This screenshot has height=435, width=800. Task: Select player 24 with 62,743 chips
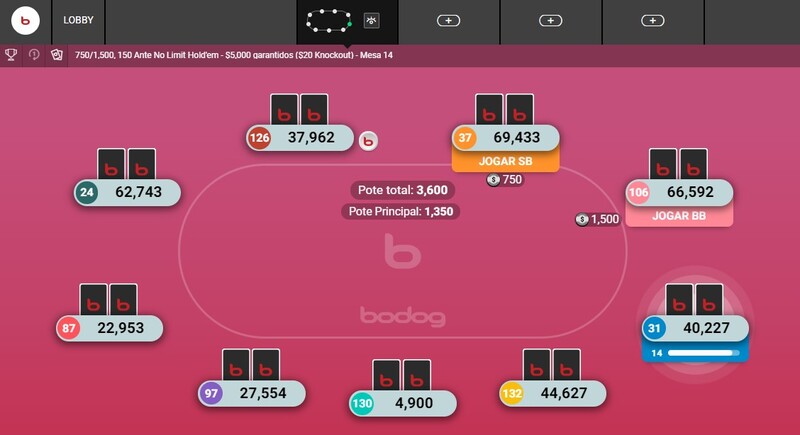pyautogui.click(x=127, y=192)
